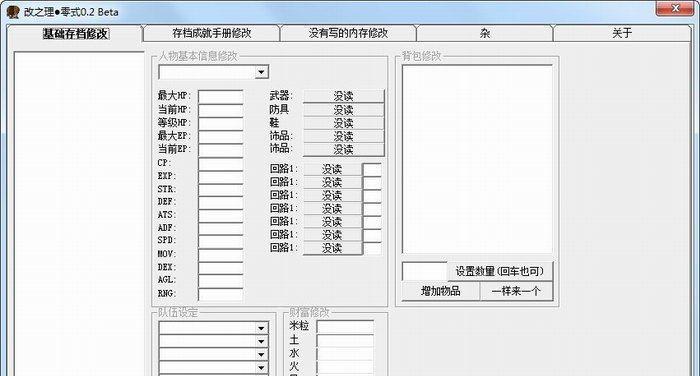Choose the 鞋 没读 button

343,123
